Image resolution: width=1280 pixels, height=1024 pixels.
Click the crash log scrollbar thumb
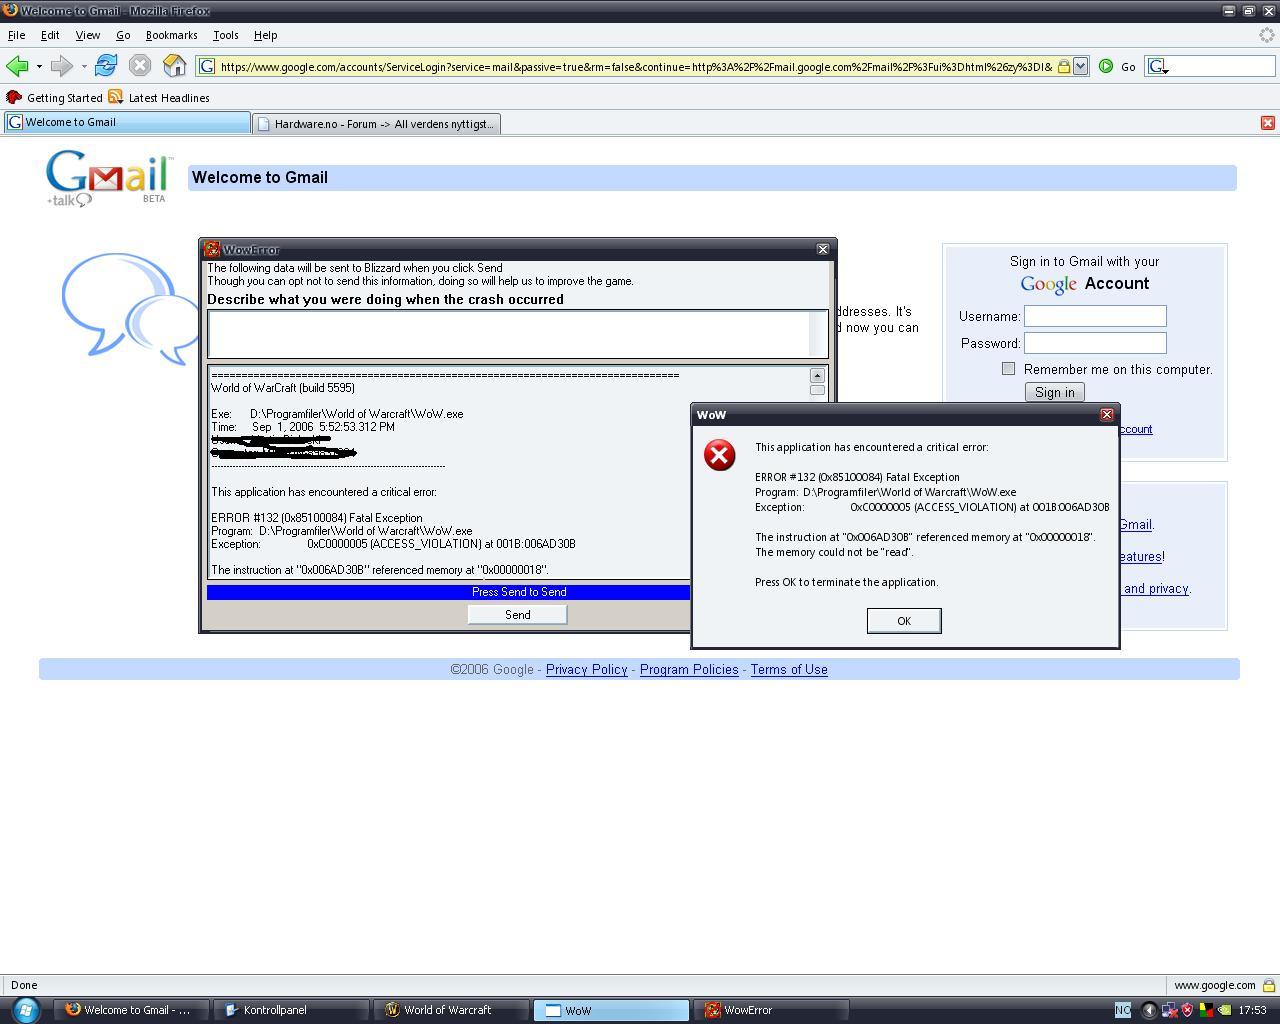[x=817, y=390]
